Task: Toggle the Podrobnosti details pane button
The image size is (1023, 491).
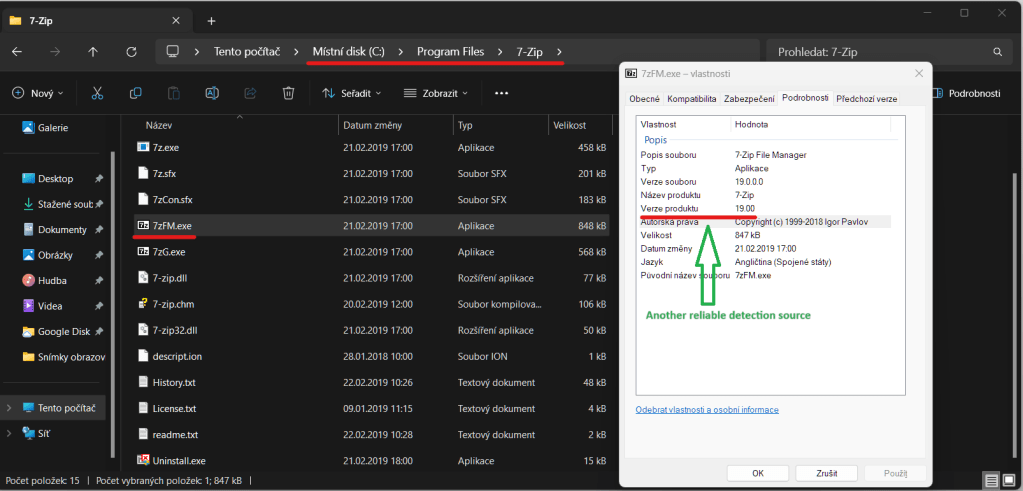Action: pyautogui.click(x=965, y=93)
